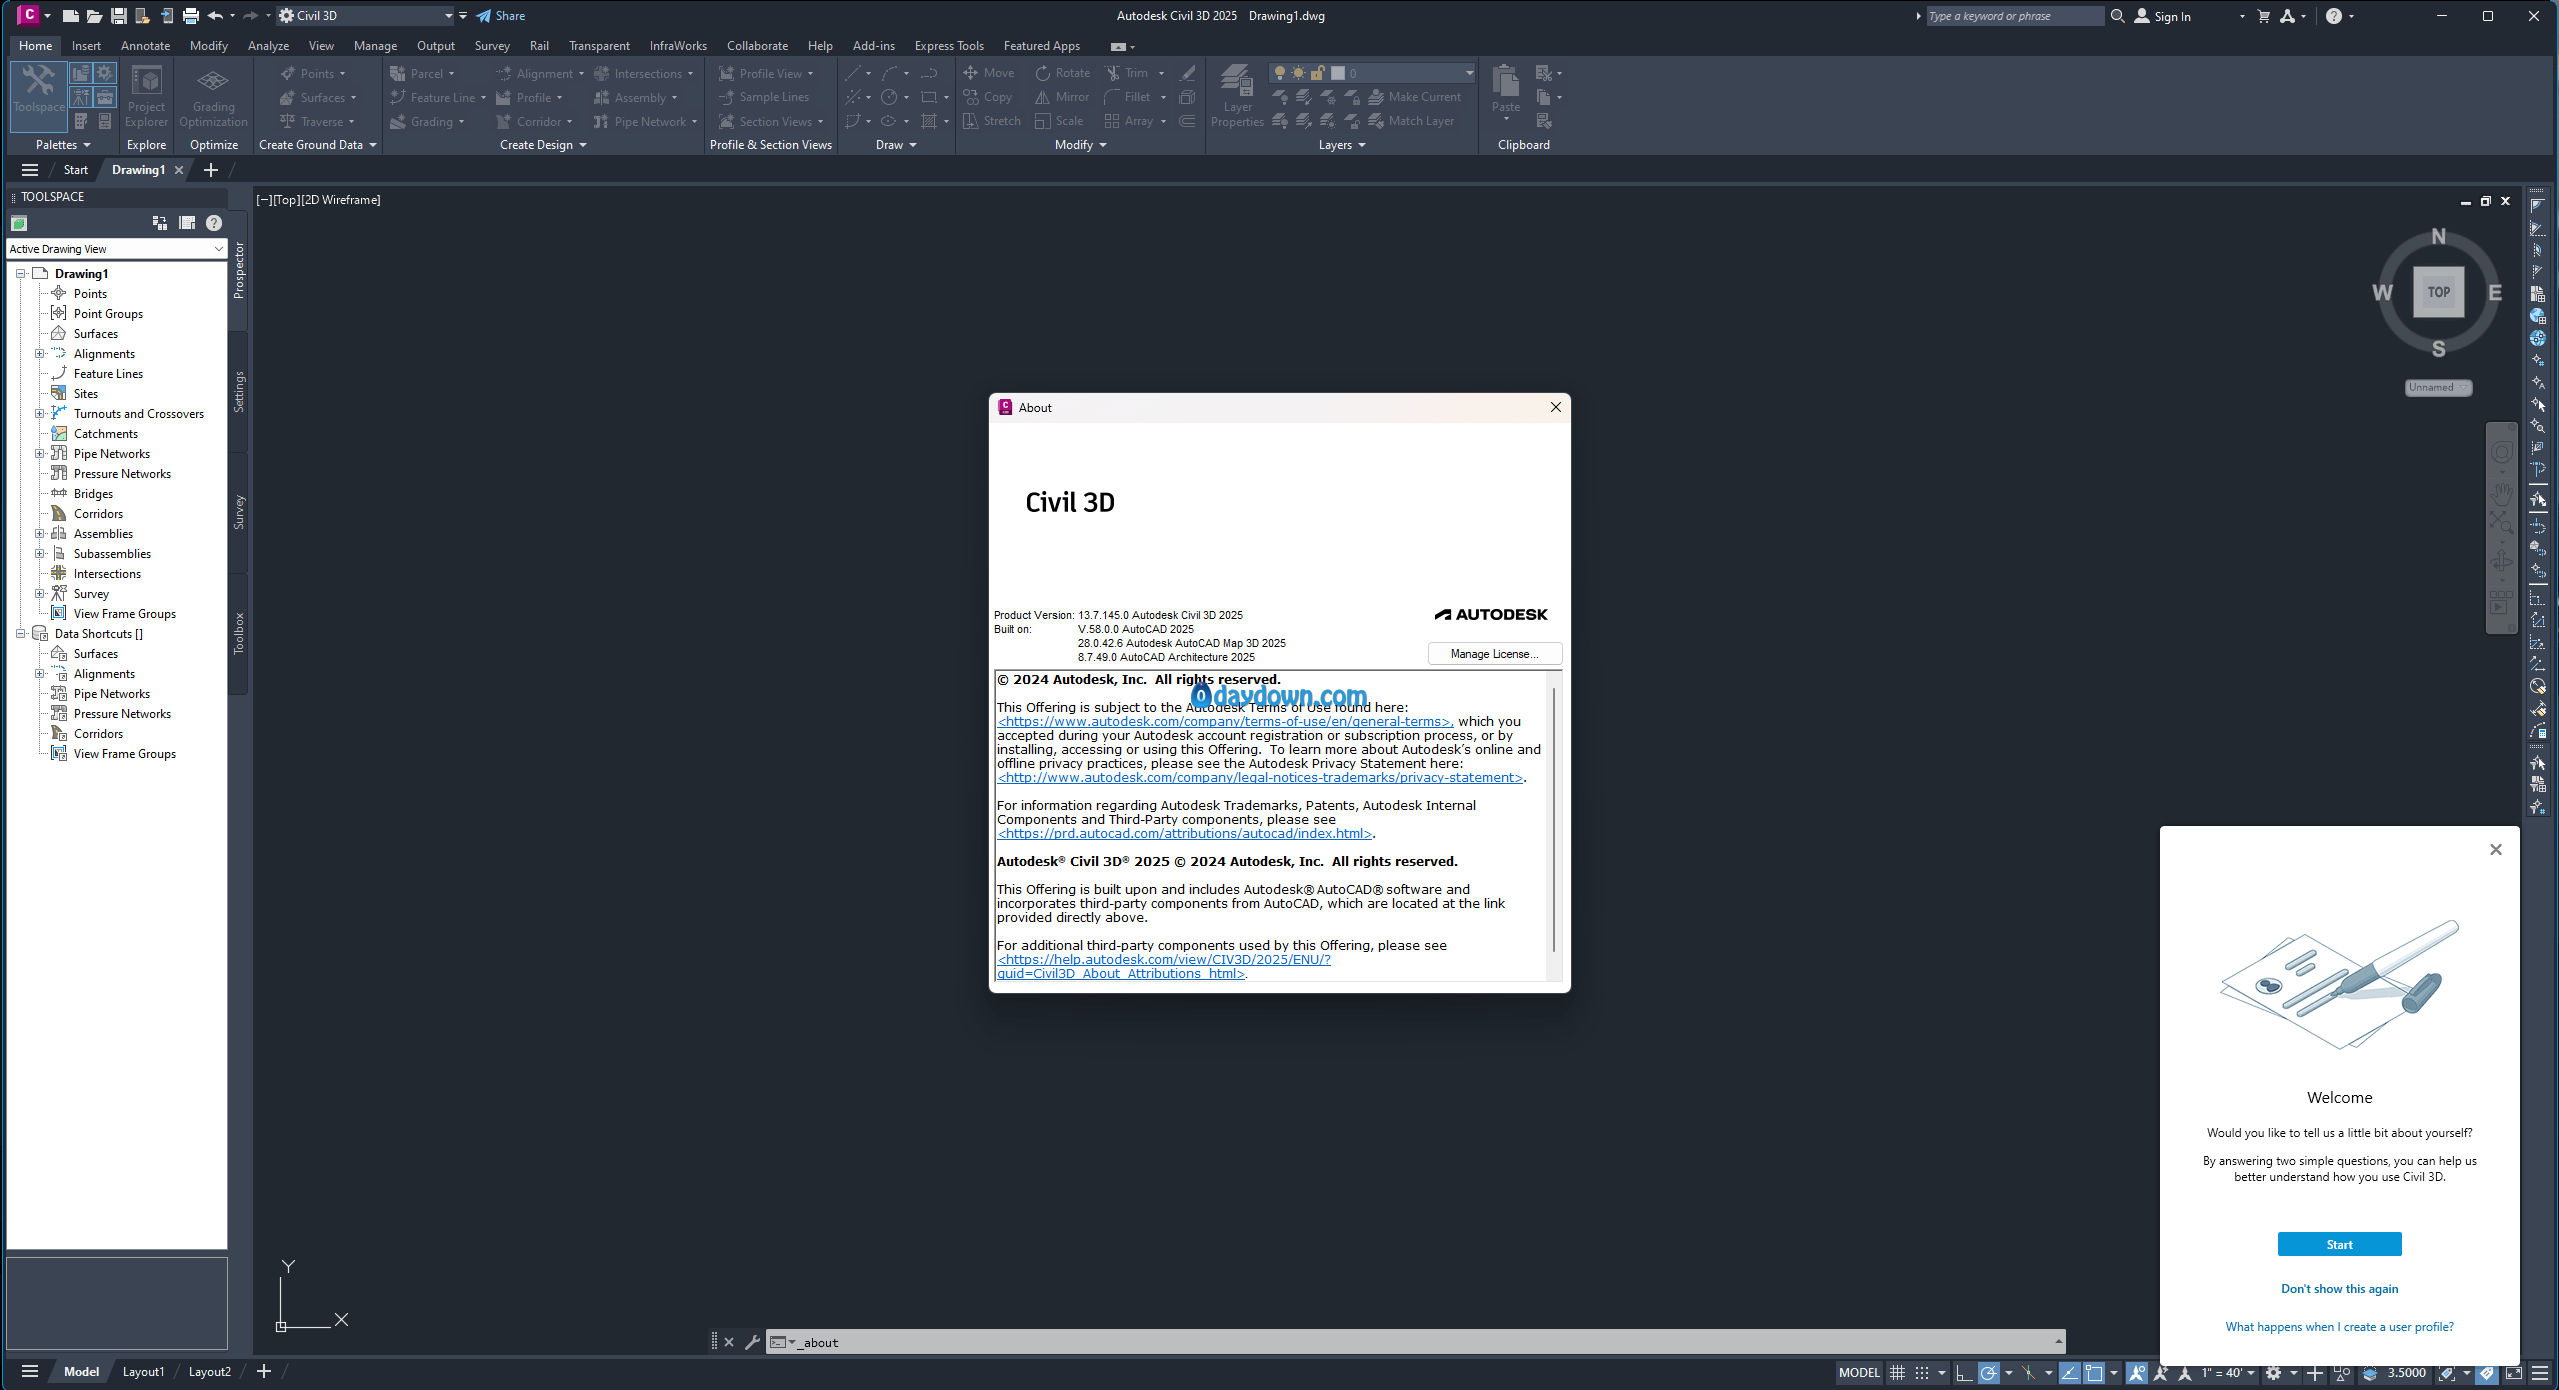Image resolution: width=2559 pixels, height=1390 pixels.
Task: Toggle 2D object snap in status bar
Action: pos(2094,1373)
